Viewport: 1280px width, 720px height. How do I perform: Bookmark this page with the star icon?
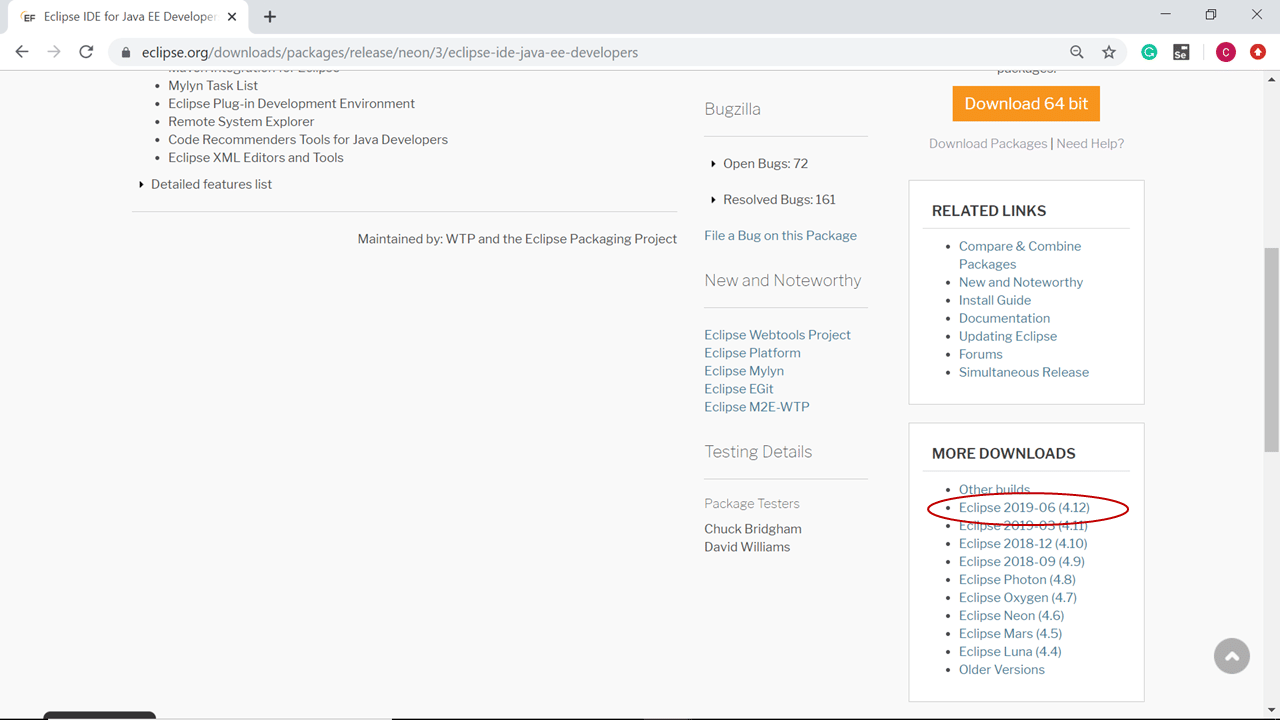1109,52
